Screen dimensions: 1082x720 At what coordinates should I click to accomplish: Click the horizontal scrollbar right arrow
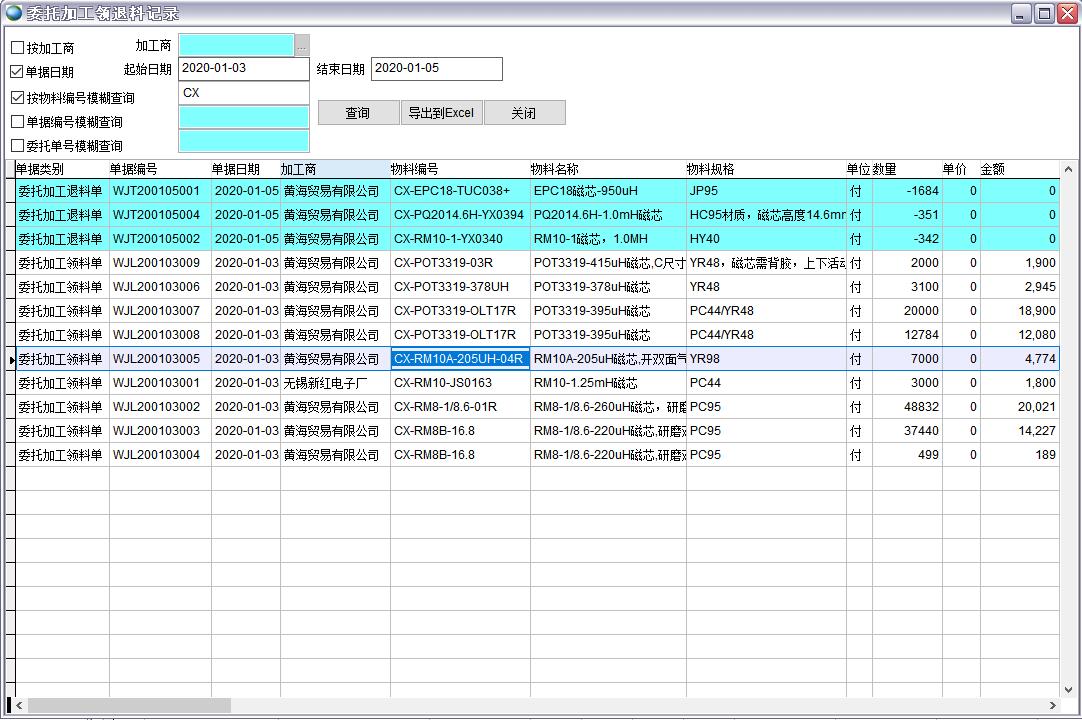tap(1052, 706)
